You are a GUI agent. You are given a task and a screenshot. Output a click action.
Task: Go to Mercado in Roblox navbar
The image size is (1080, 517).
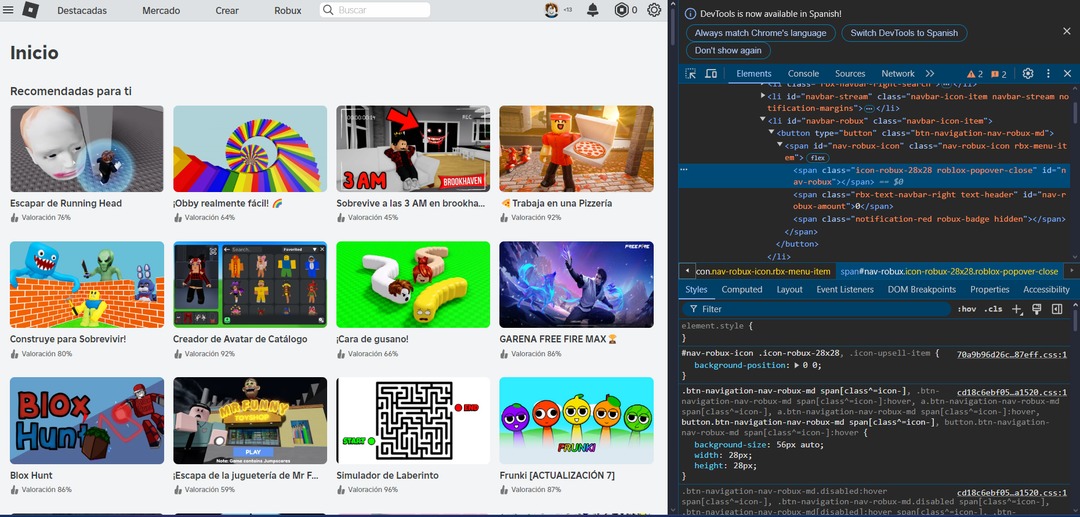(x=161, y=10)
